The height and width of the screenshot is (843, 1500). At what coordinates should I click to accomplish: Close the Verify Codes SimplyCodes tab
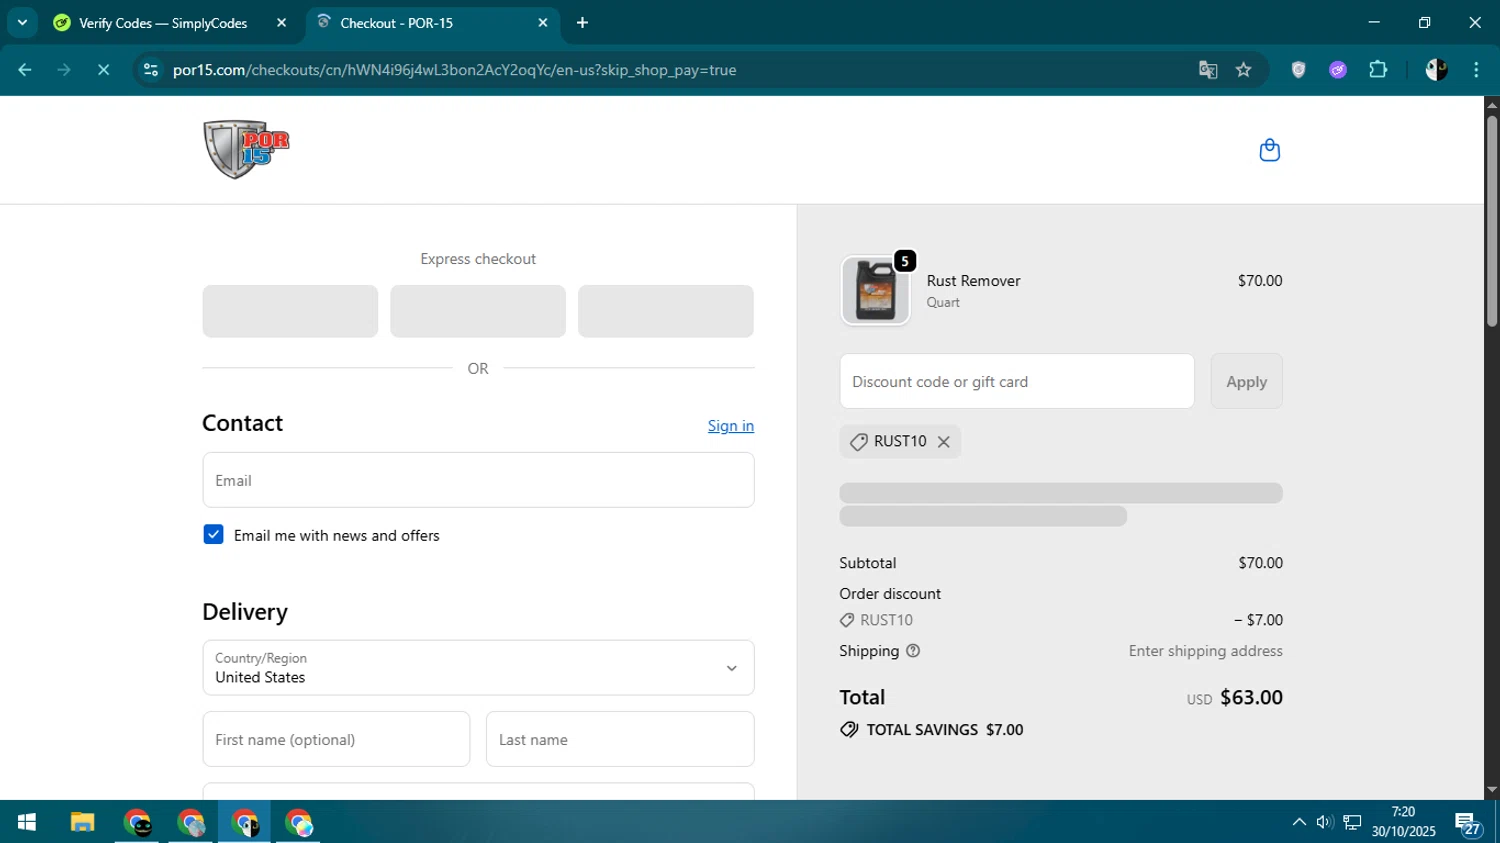pos(281,23)
